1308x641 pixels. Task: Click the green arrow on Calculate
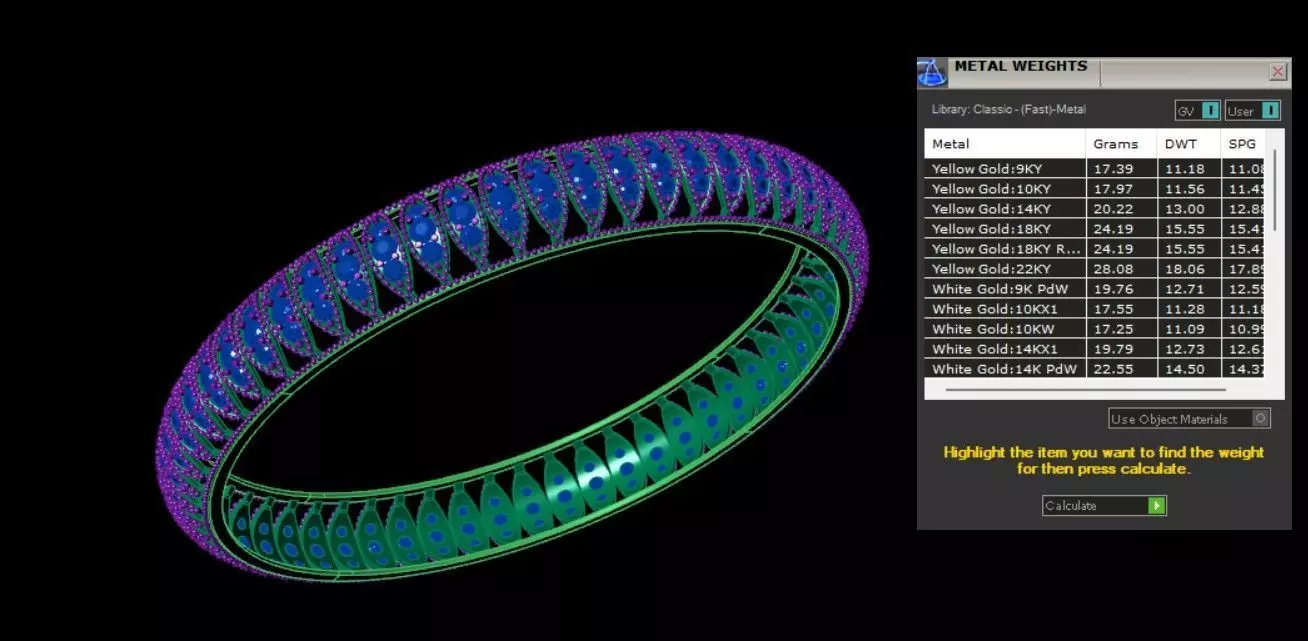[x=1157, y=506]
